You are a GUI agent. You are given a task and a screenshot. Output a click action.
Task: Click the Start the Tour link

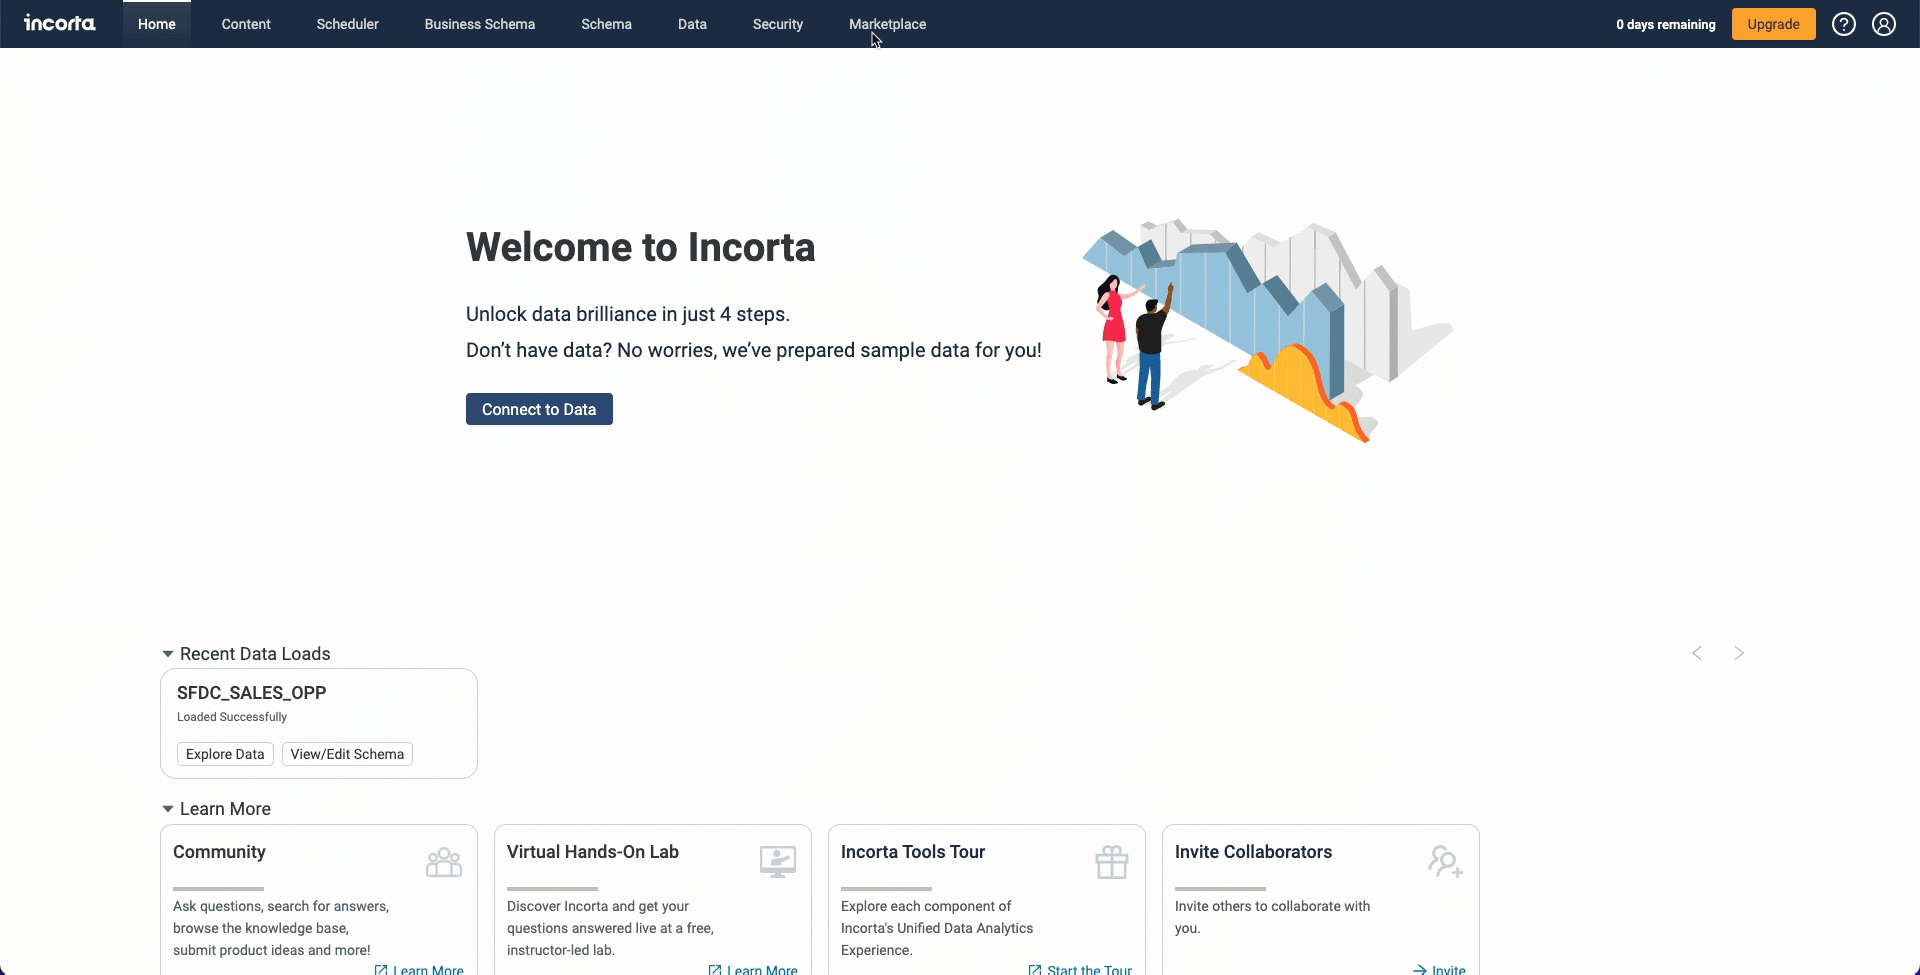(1080, 969)
